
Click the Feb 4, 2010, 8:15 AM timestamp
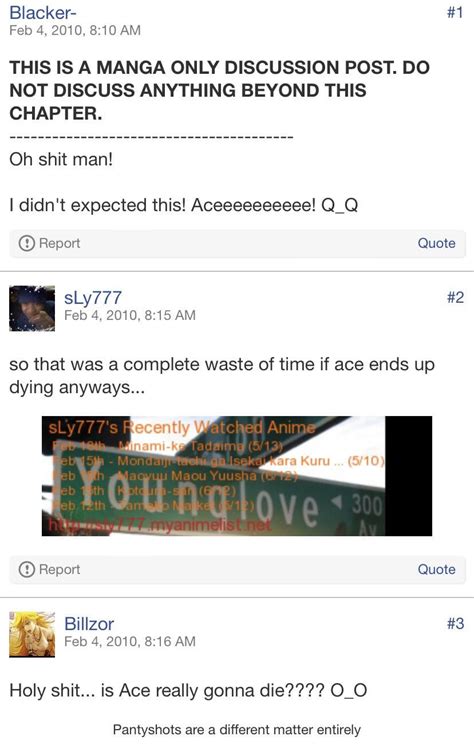130,315
